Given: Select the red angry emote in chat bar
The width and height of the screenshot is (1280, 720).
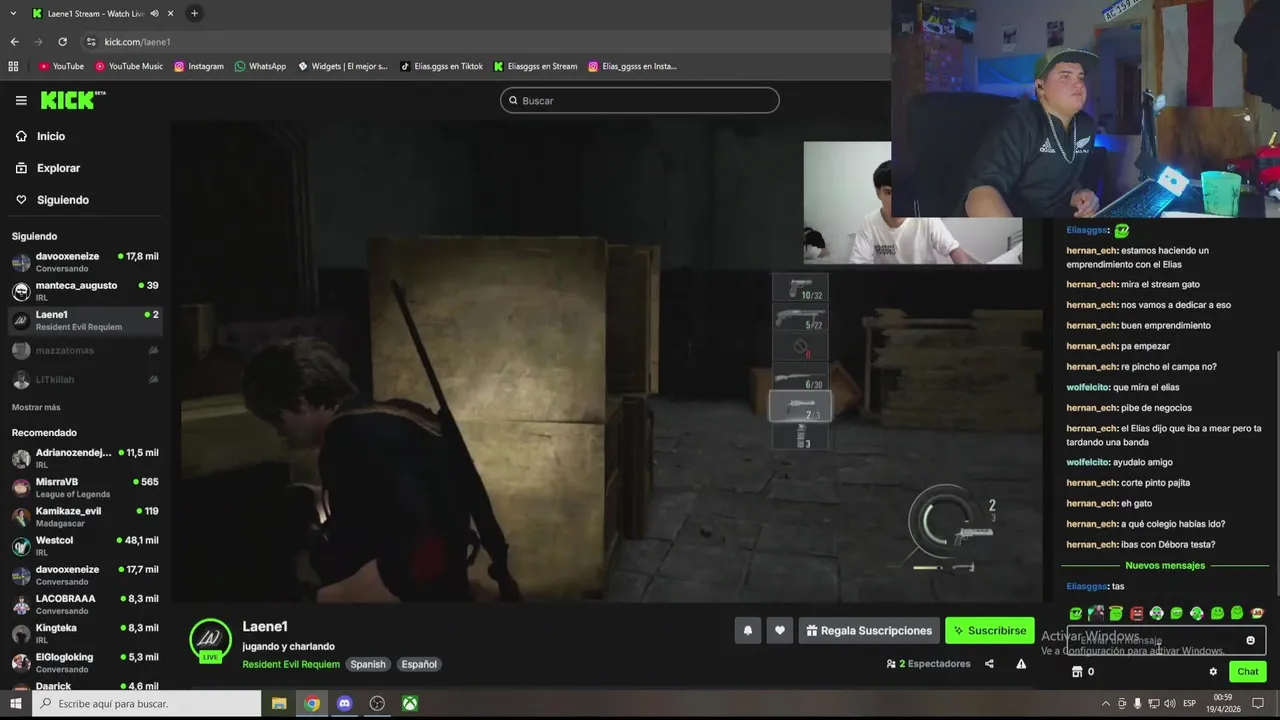Looking at the screenshot, I should point(1136,613).
